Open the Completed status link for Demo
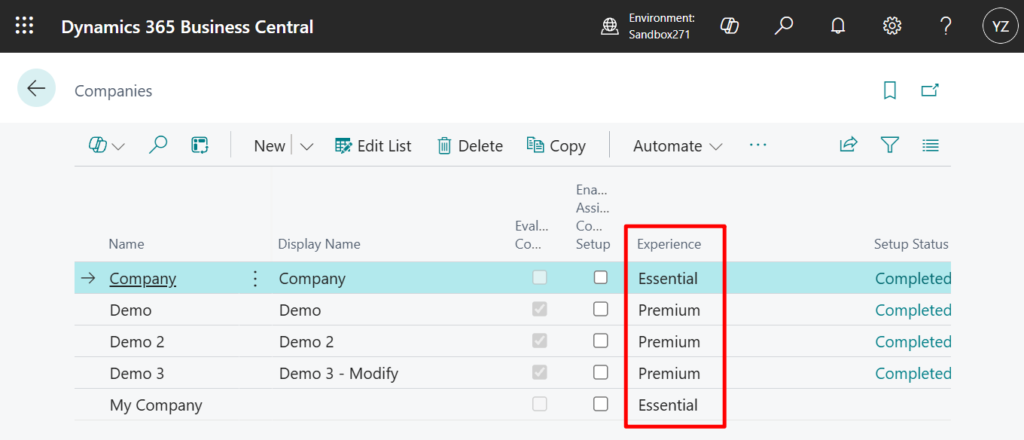The width and height of the screenshot is (1024, 440). tap(912, 310)
